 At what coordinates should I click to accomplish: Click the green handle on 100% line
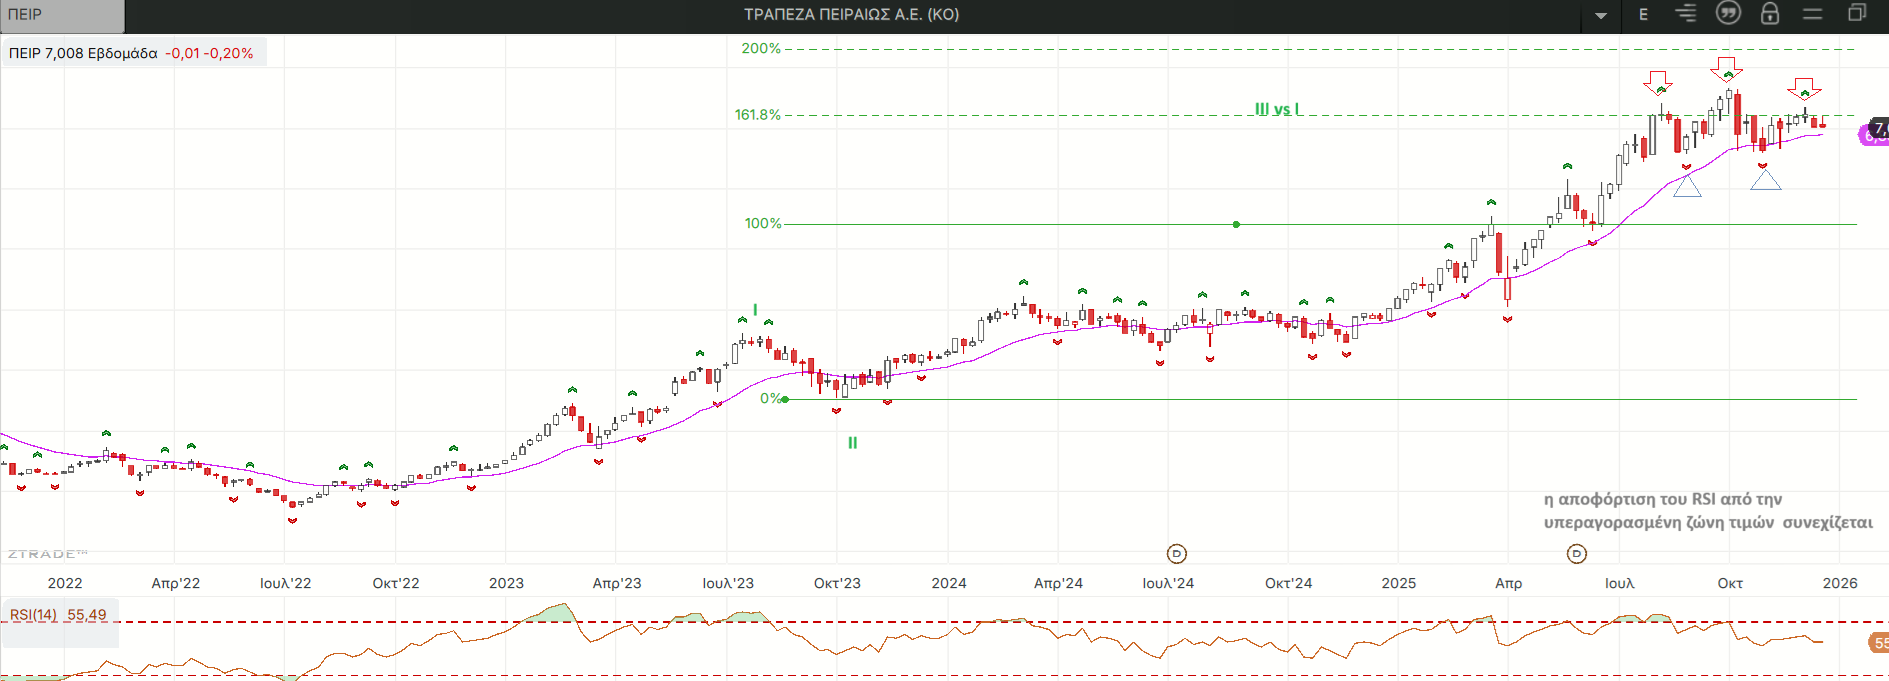coord(1236,224)
